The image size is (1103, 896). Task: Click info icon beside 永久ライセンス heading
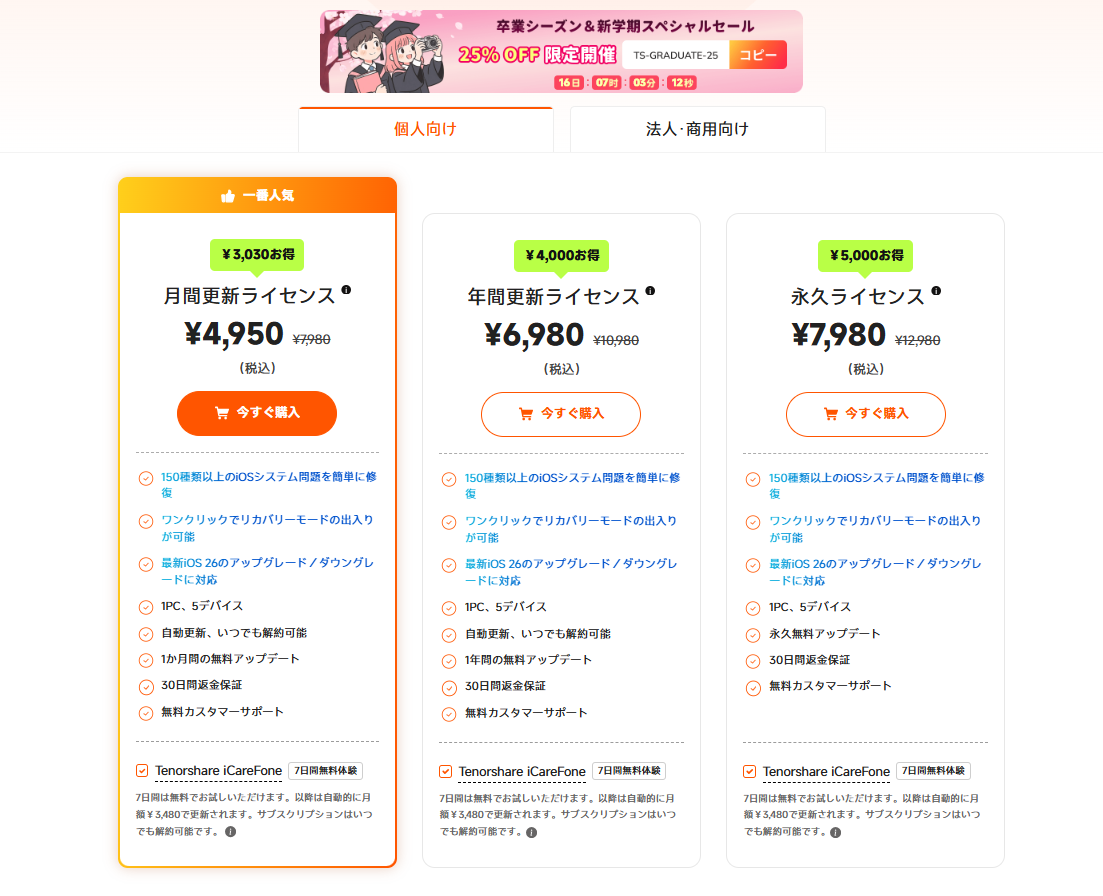coord(936,290)
